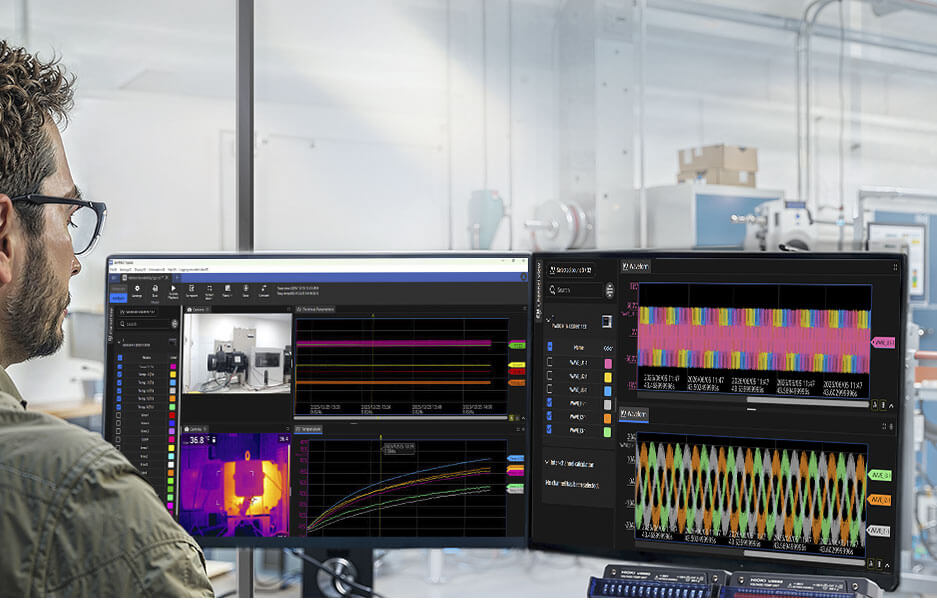Click the Connect icon at the toolbar's right end
Screen dimensions: 937x602
[x=264, y=291]
